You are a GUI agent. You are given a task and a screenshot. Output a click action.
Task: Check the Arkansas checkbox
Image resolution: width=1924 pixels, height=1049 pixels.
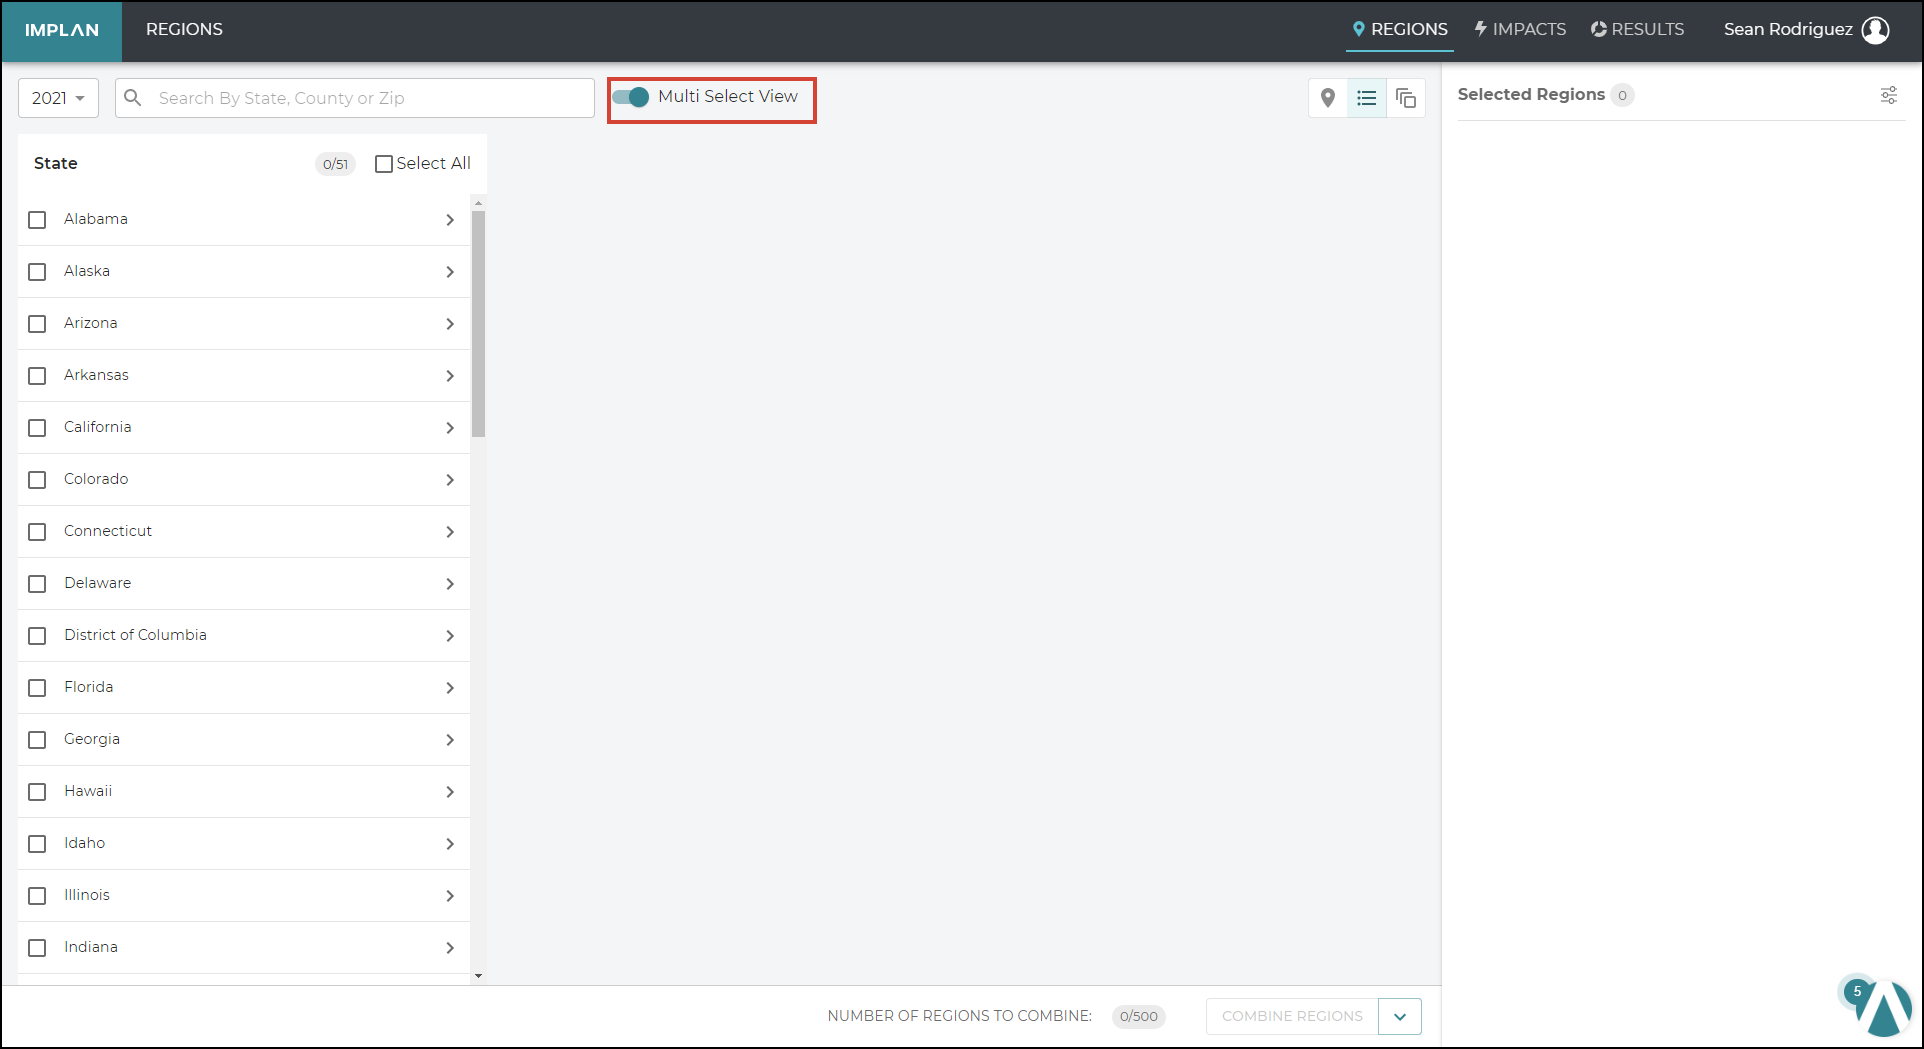37,376
